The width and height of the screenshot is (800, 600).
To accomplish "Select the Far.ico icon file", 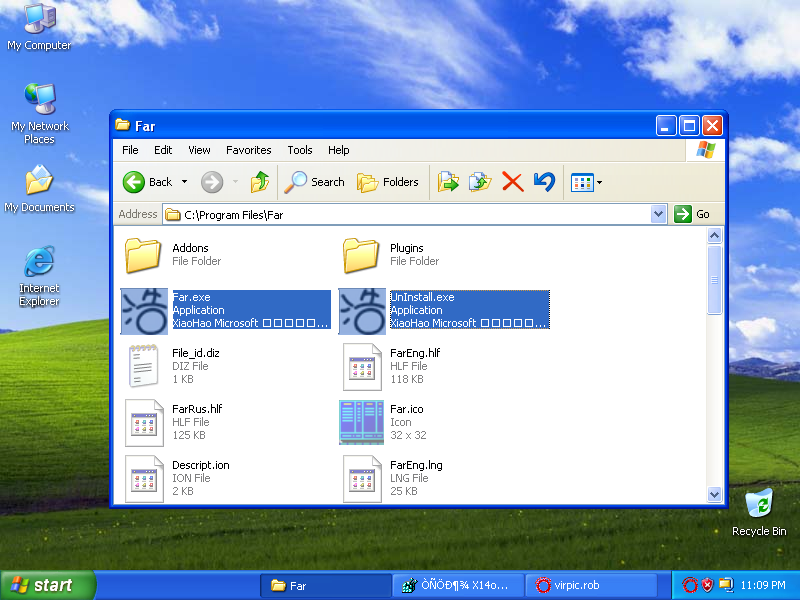I will (361, 422).
